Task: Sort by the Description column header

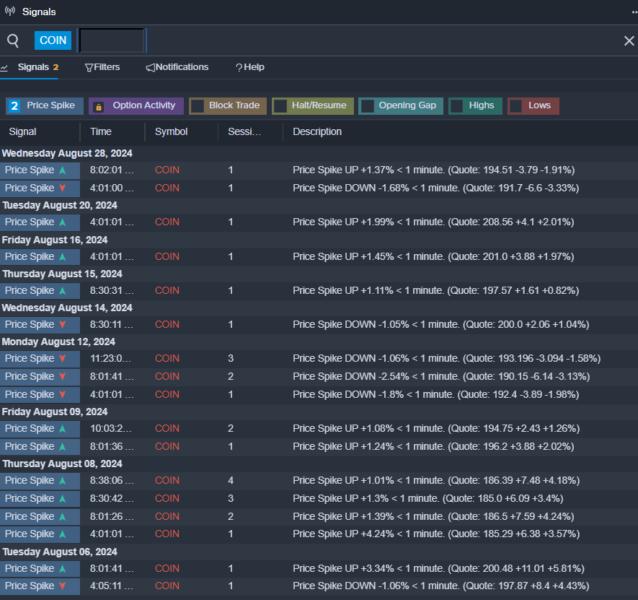Action: (x=317, y=132)
